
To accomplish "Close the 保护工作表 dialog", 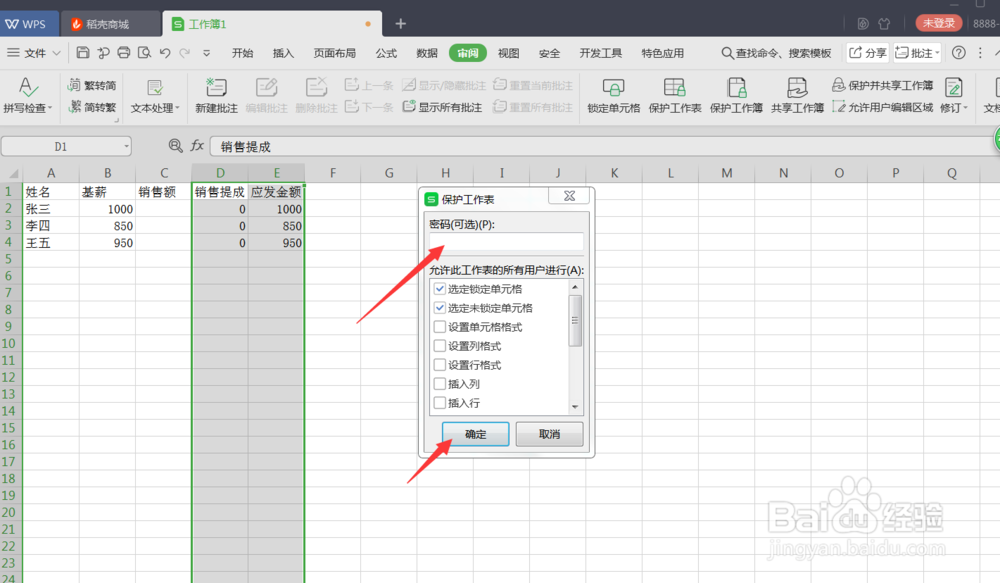I will click(570, 196).
